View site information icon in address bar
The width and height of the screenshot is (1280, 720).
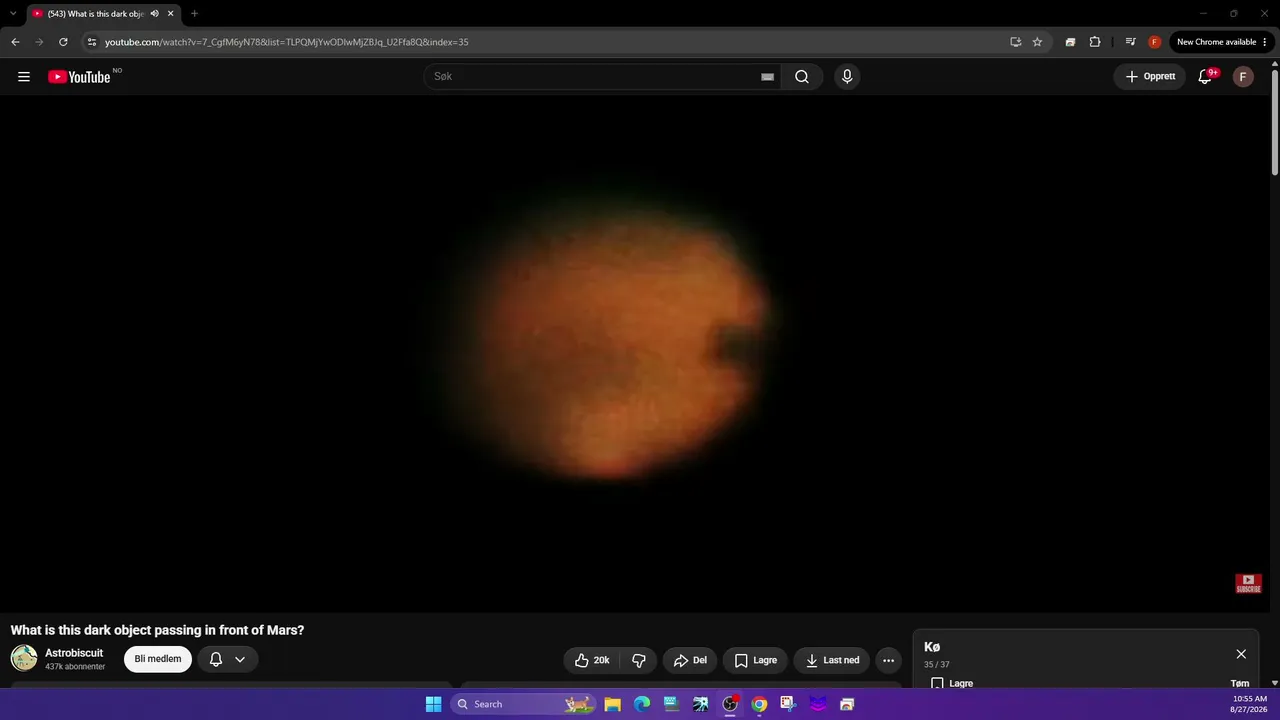pyautogui.click(x=92, y=42)
